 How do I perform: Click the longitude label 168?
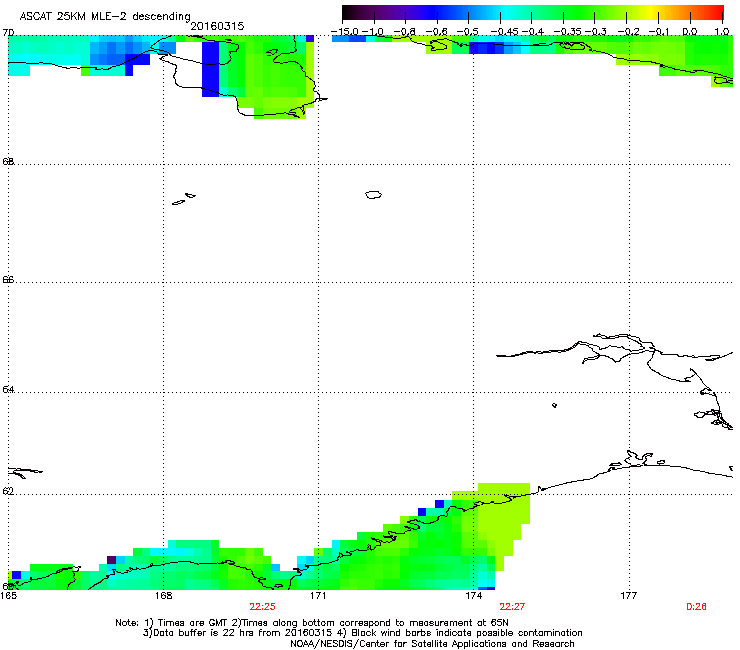pos(163,596)
